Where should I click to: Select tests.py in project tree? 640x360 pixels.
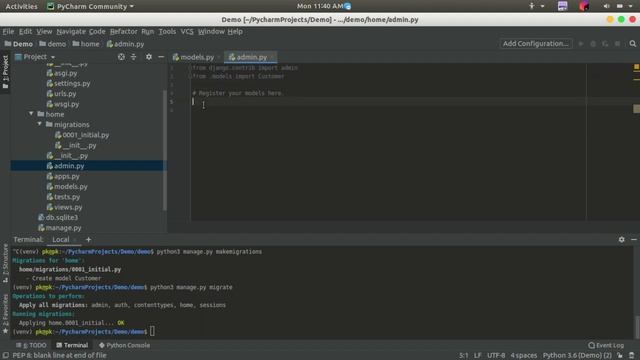pos(67,197)
